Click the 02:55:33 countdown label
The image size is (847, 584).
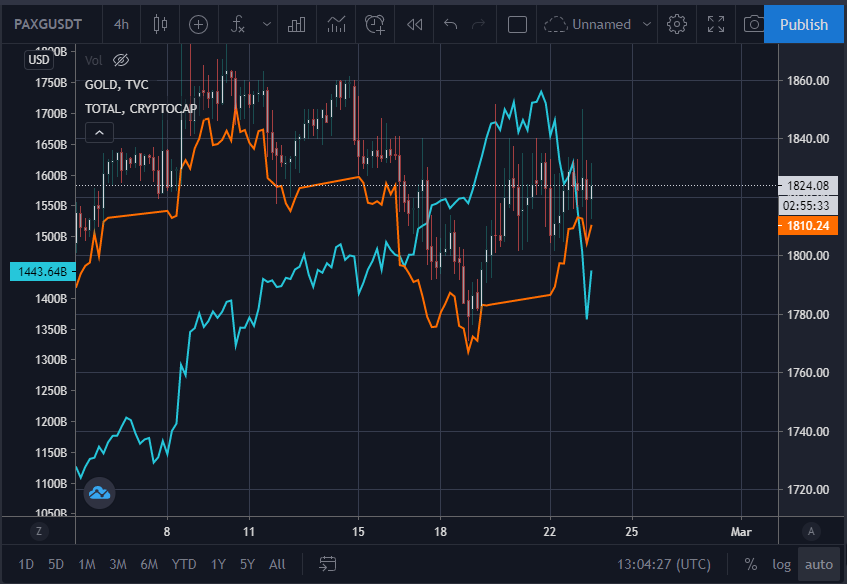[x=808, y=206]
